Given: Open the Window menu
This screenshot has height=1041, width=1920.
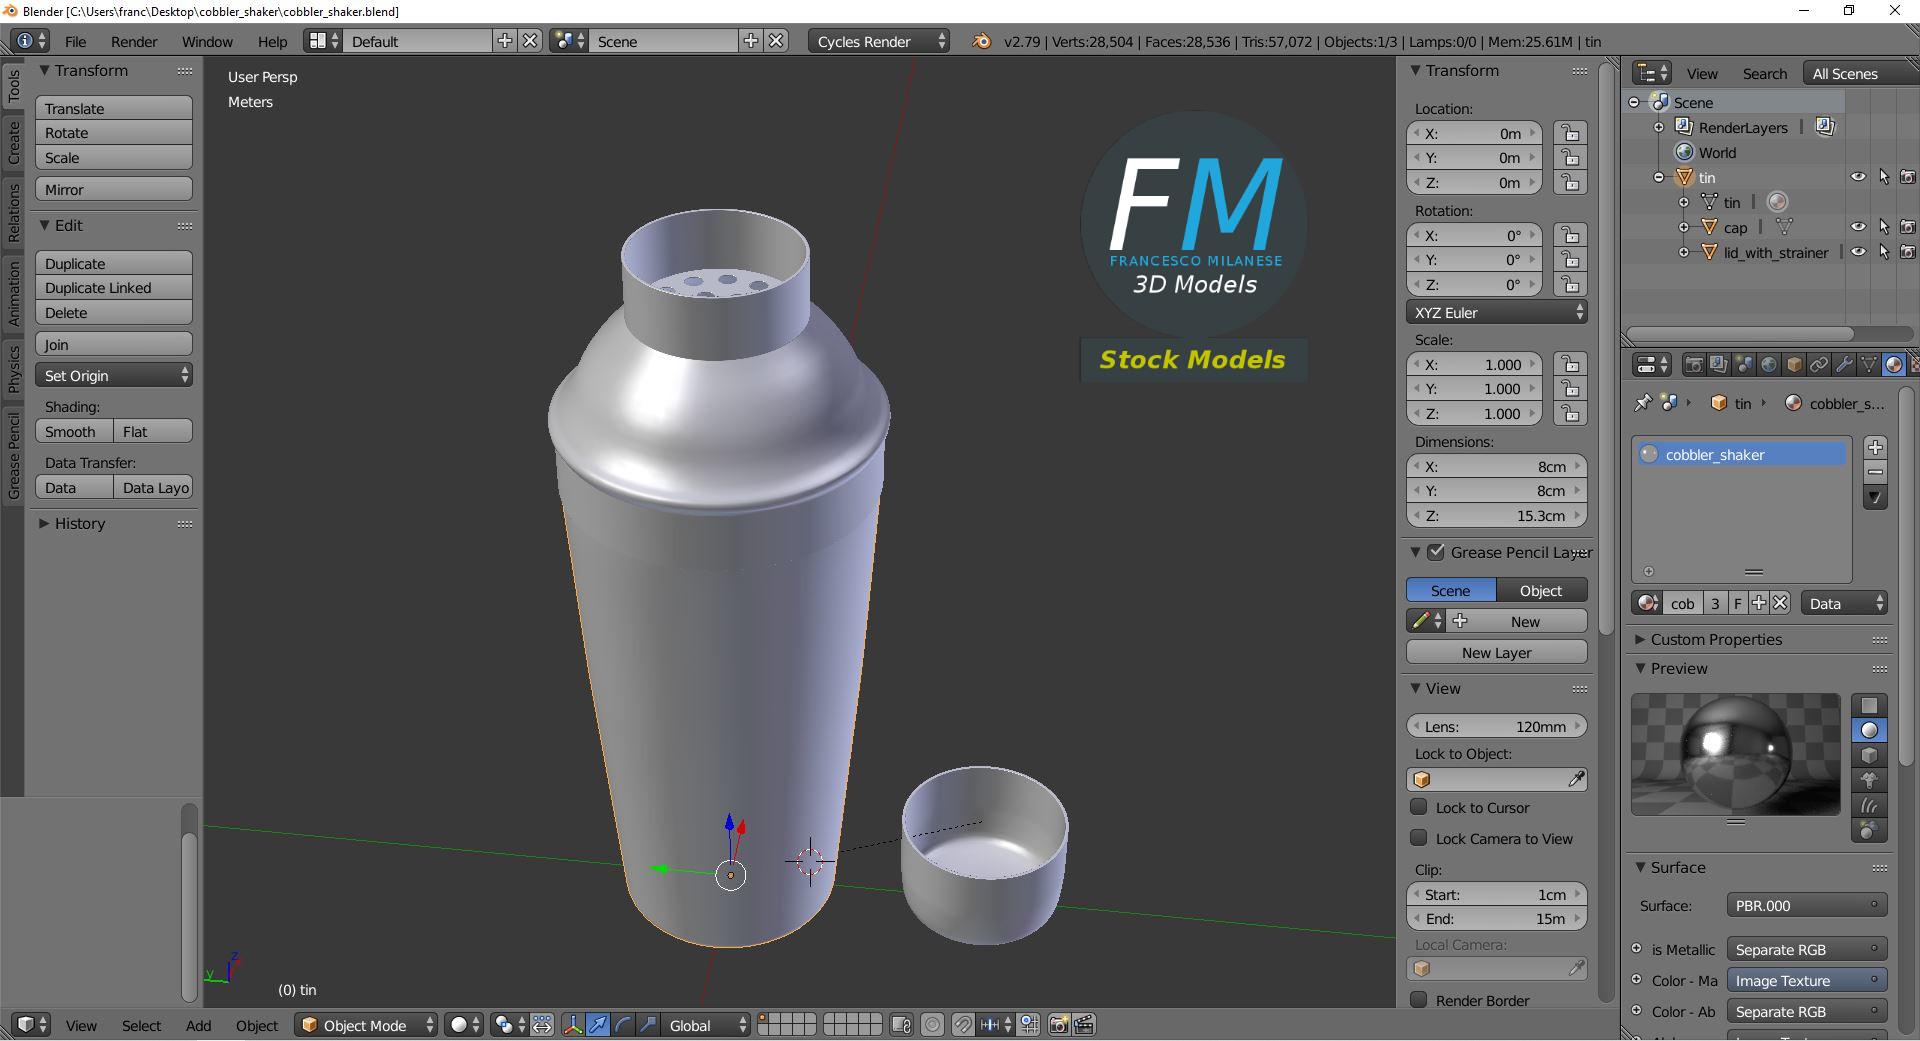Looking at the screenshot, I should tap(207, 41).
